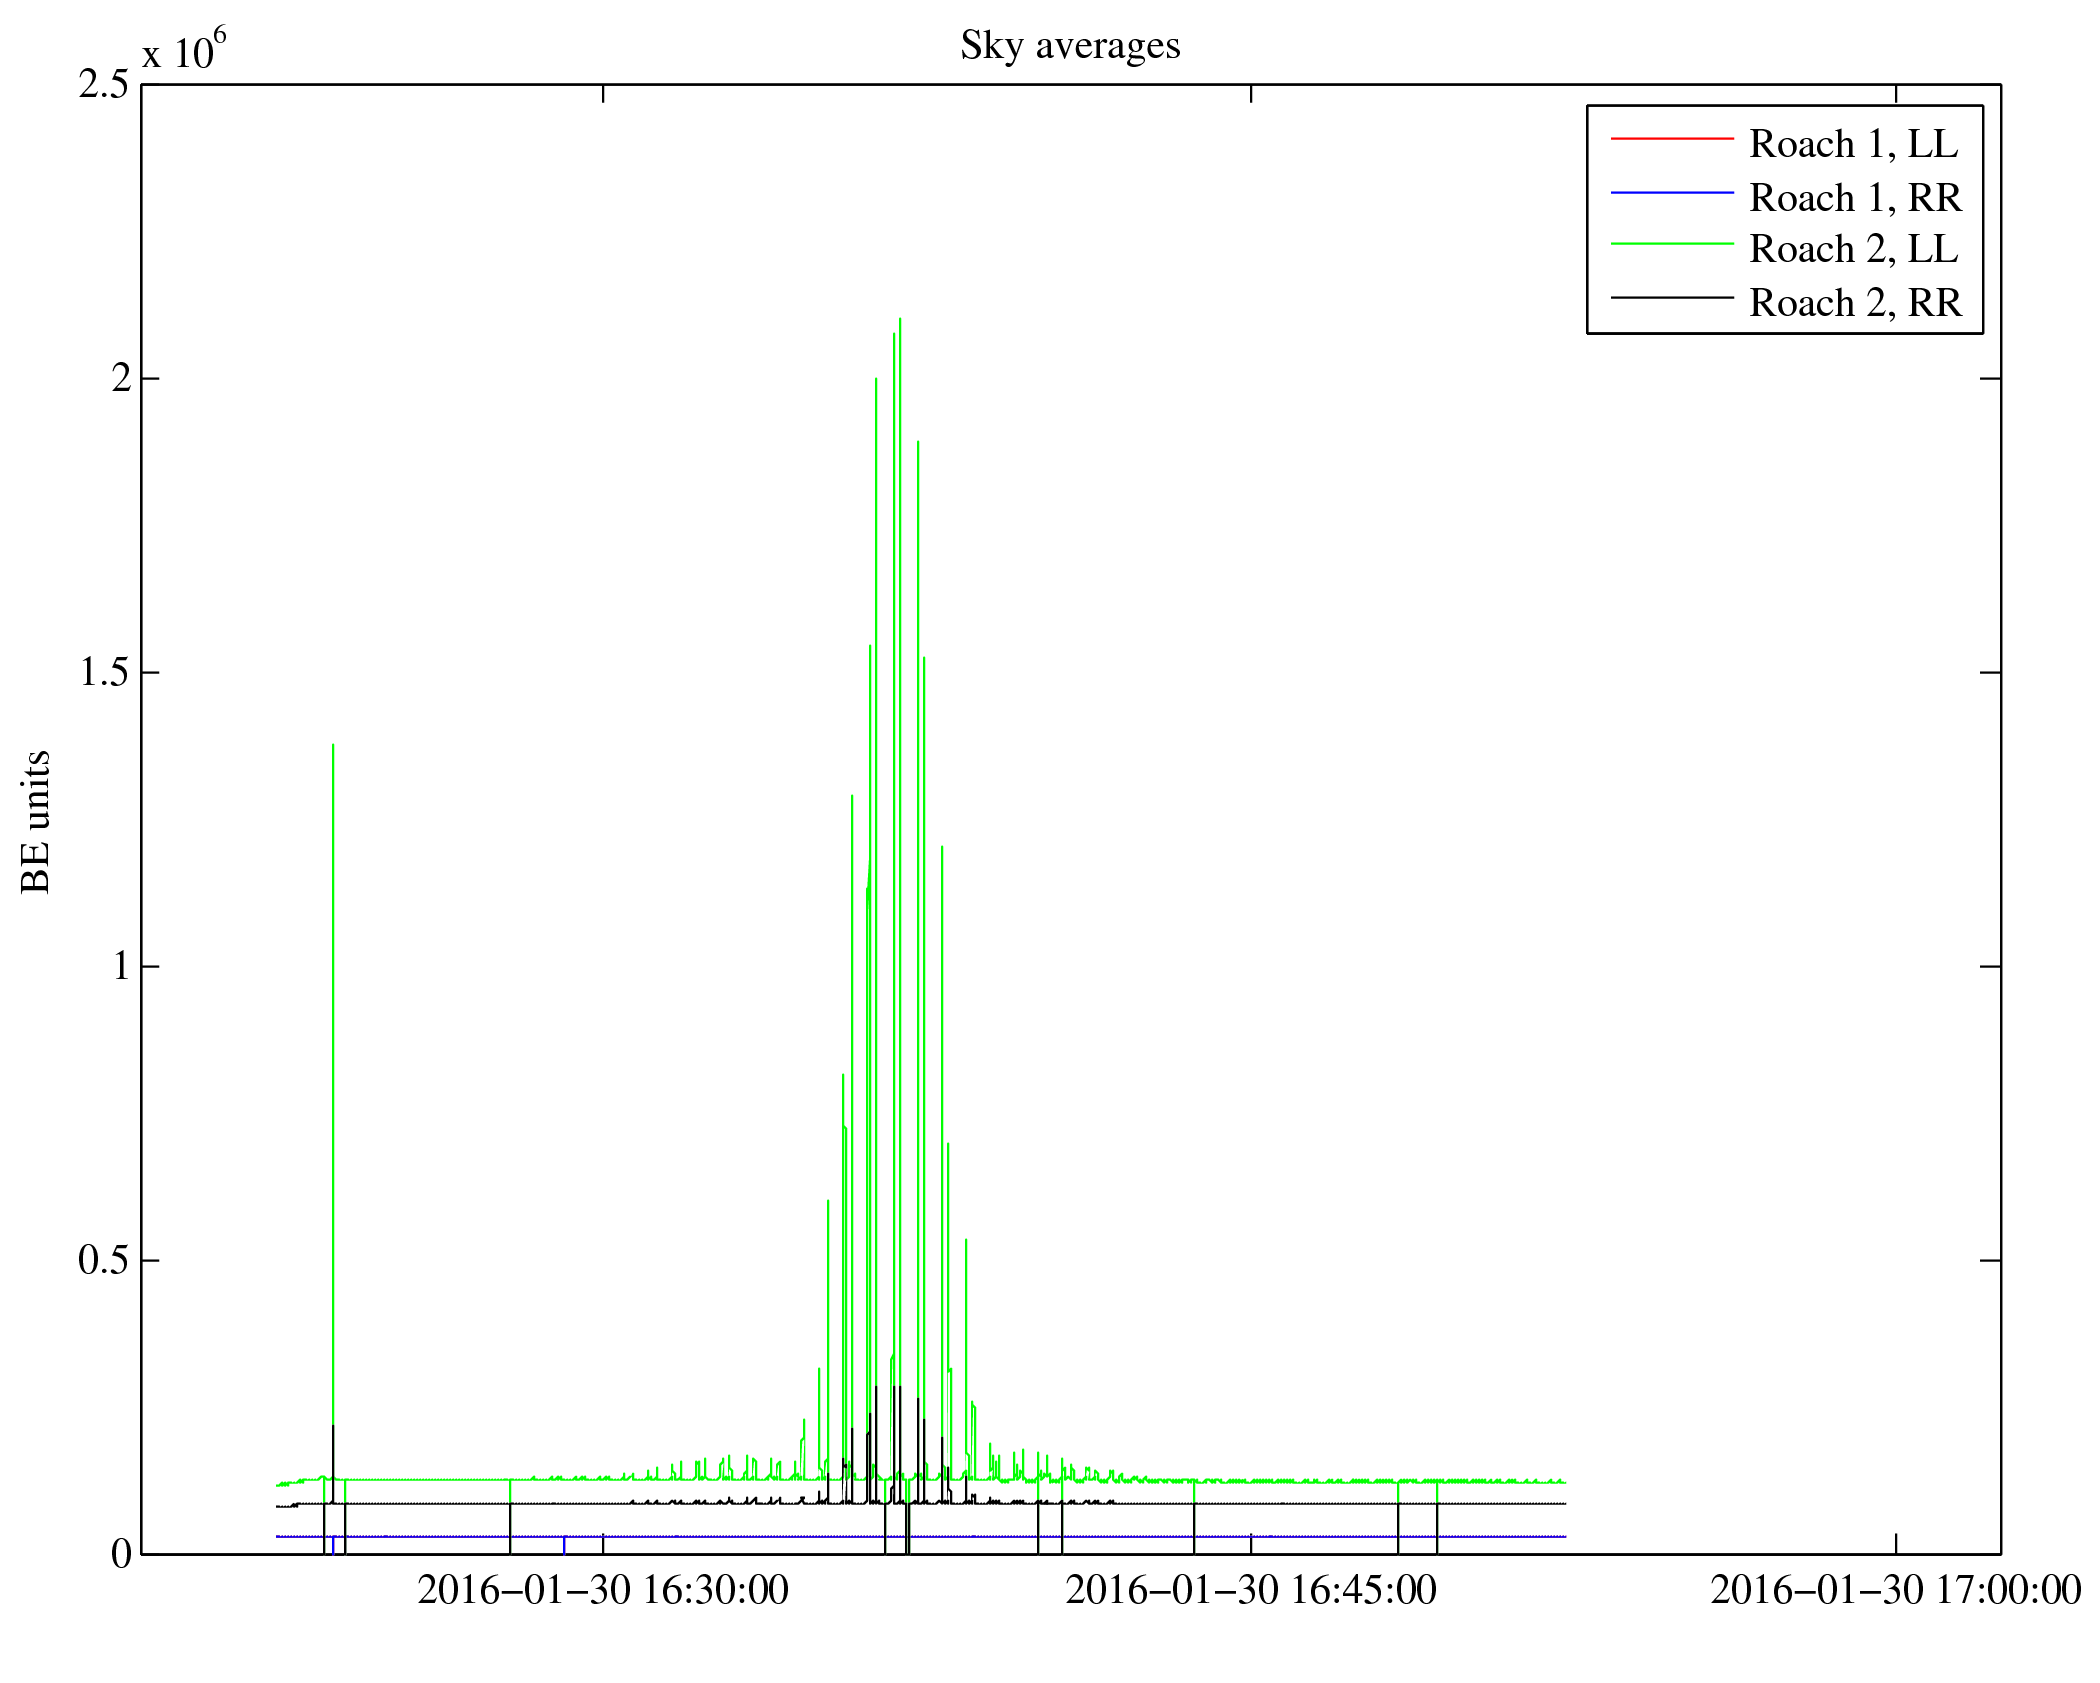Image resolution: width=2100 pixels, height=1683 pixels.
Task: Click the 1.5 y-axis tick label
Action: 104,673
